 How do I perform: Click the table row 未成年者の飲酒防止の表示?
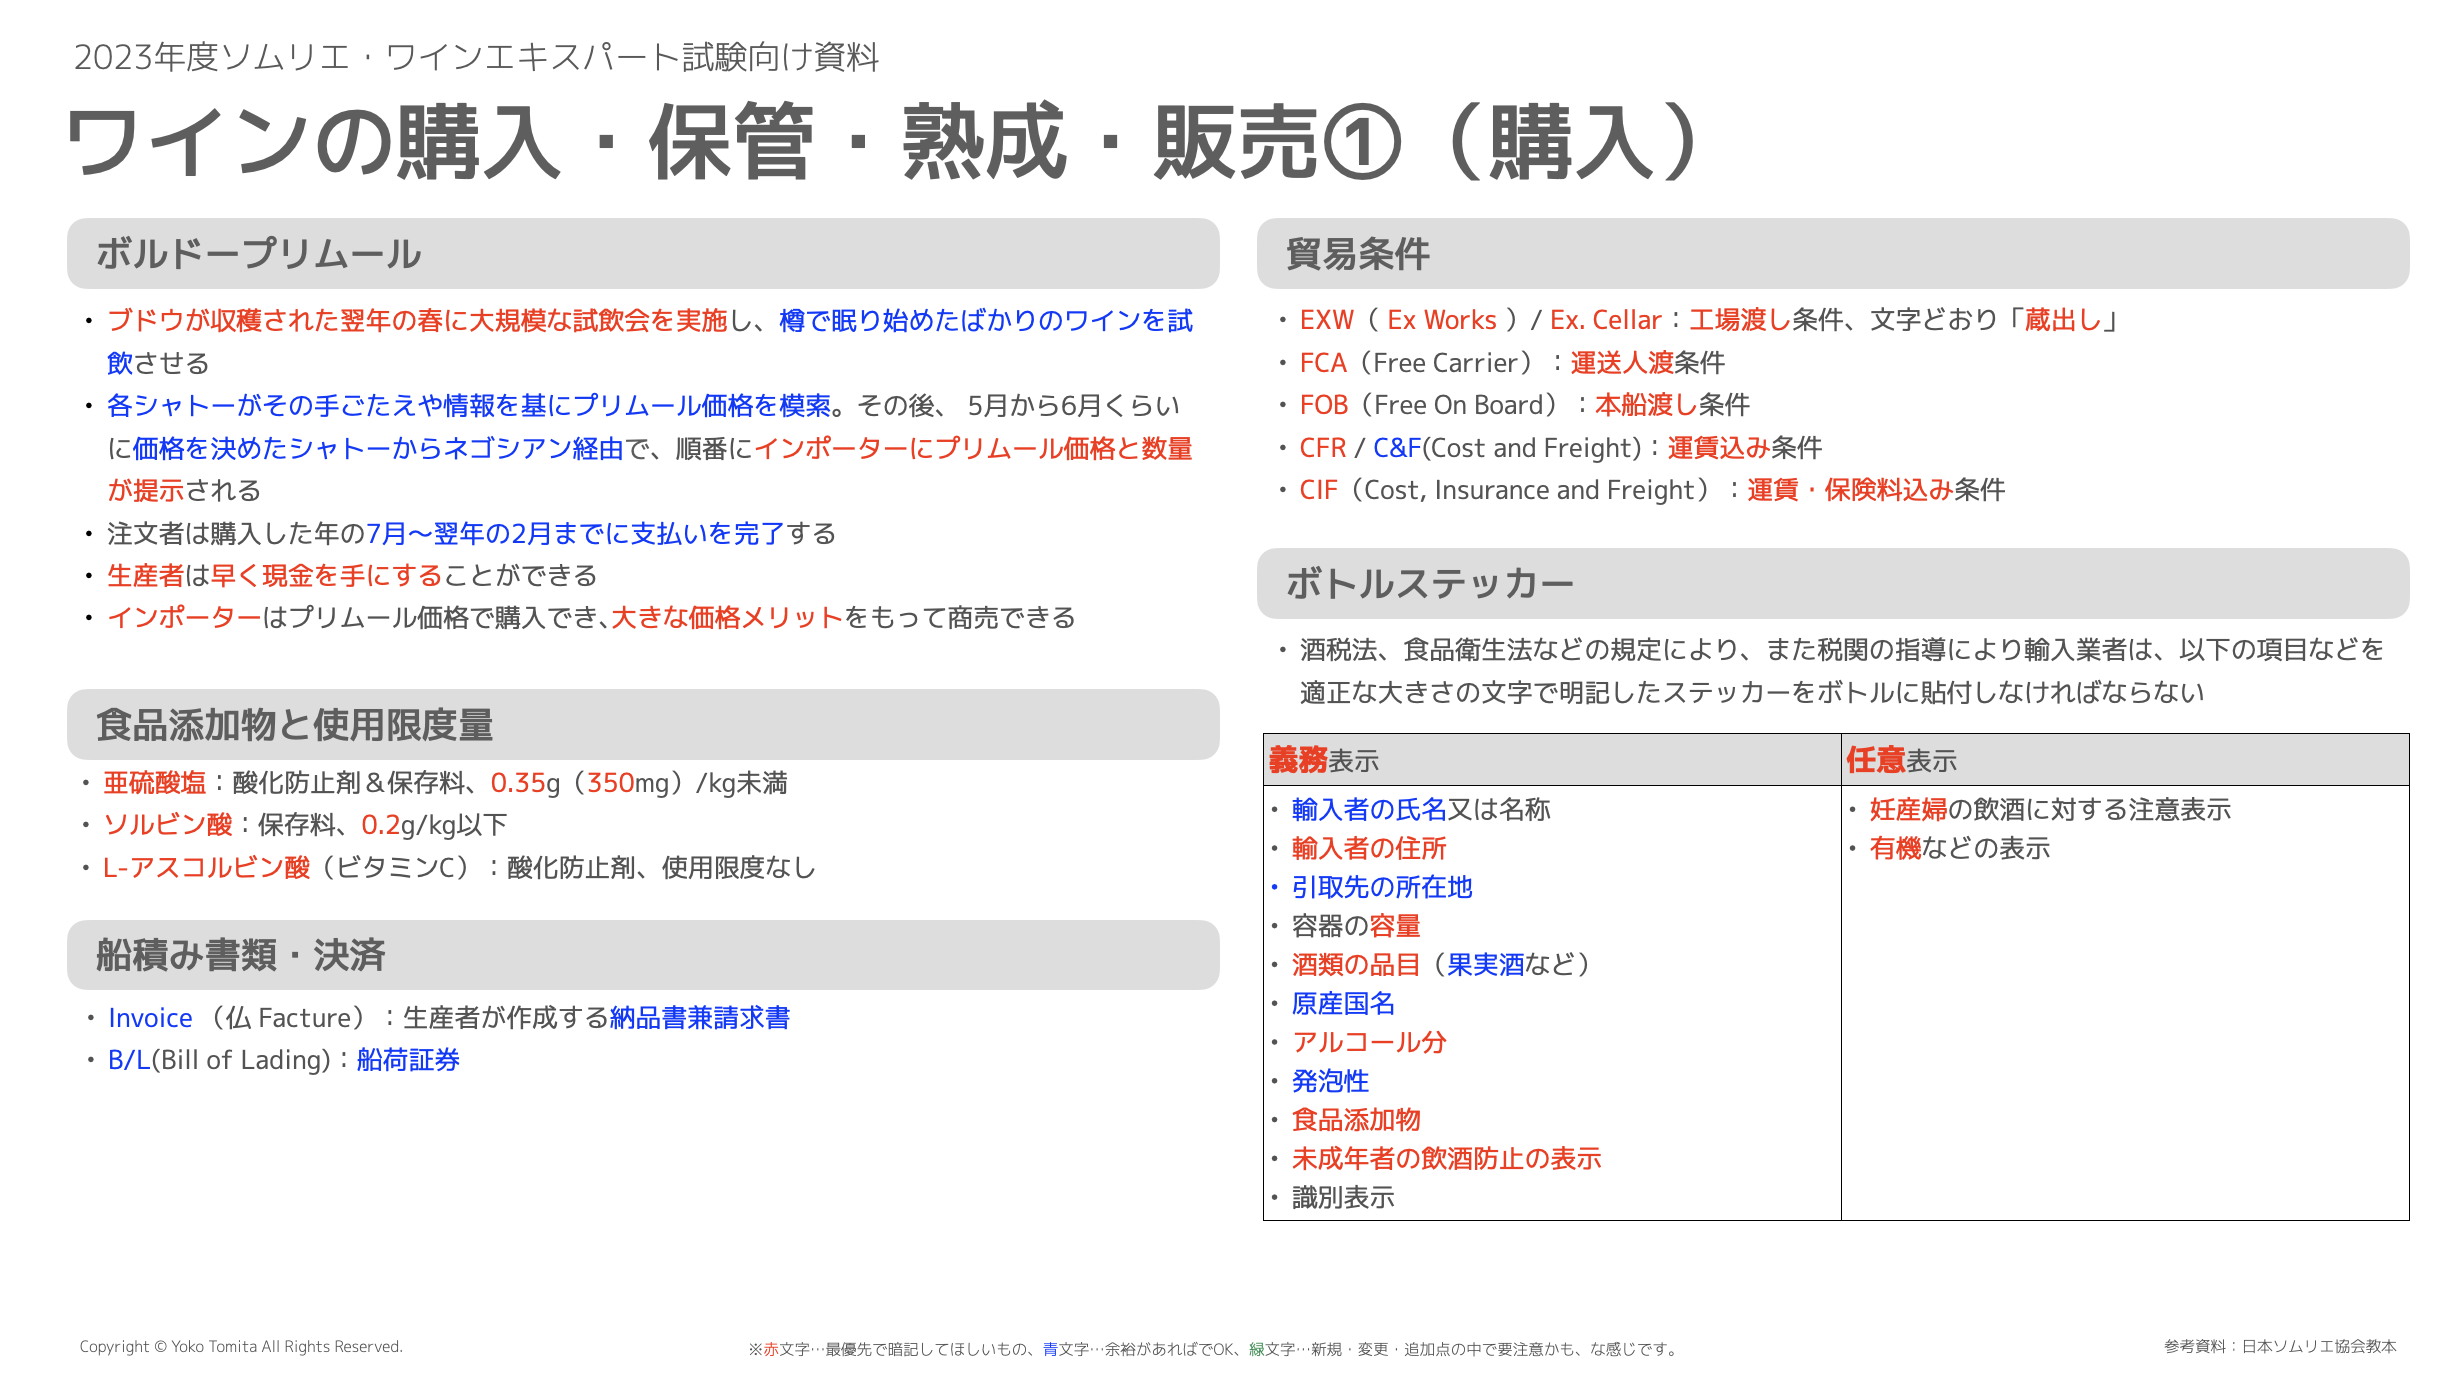click(1447, 1158)
